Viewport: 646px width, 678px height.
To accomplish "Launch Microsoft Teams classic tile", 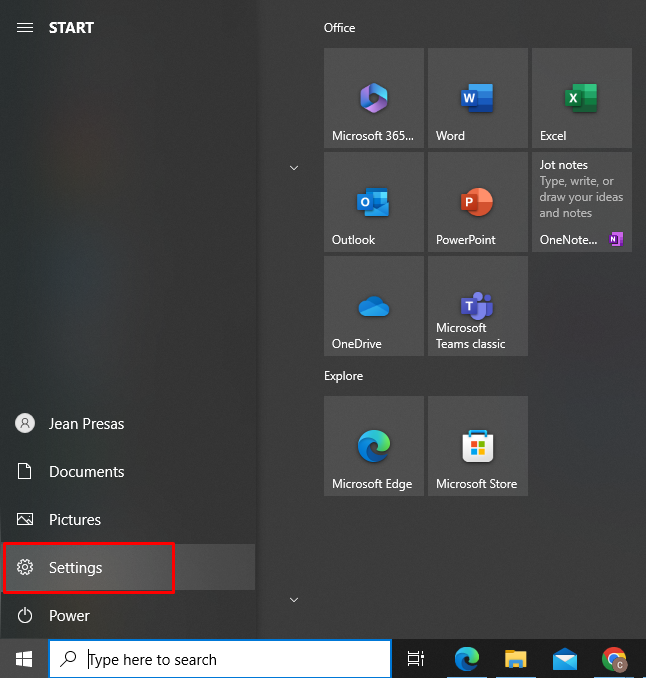I will coord(478,306).
